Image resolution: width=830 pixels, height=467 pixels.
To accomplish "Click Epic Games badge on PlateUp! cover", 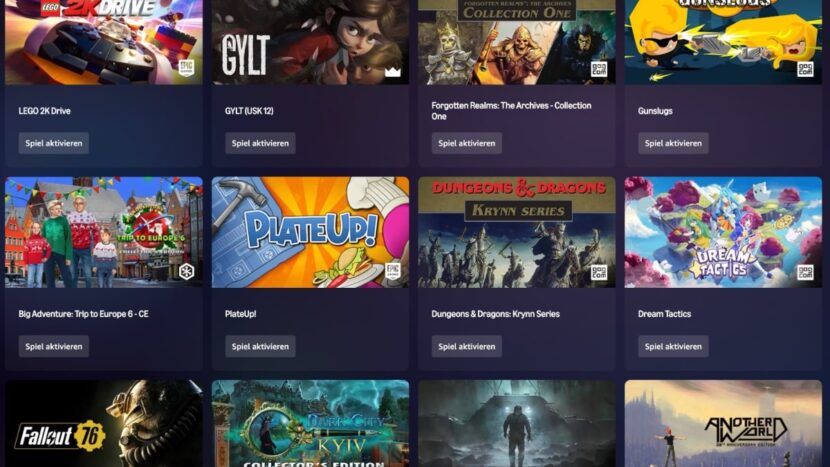I will tap(392, 272).
